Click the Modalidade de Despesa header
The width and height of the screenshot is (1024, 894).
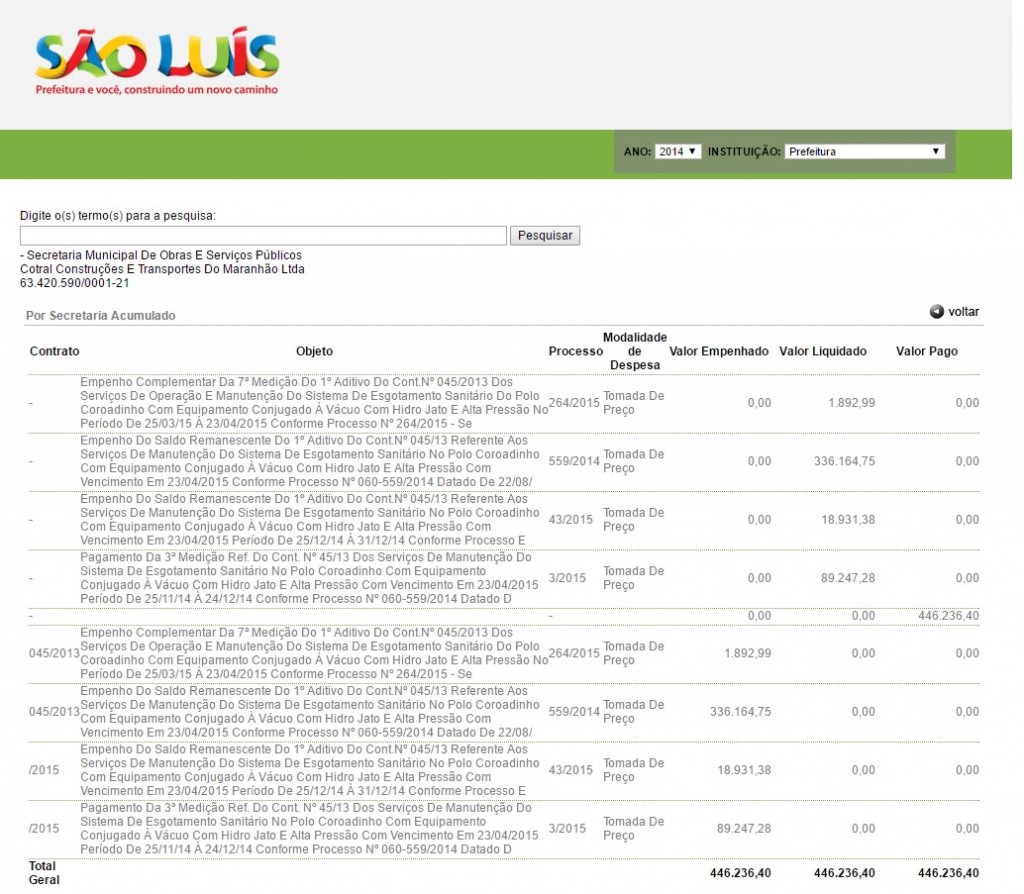click(x=634, y=352)
